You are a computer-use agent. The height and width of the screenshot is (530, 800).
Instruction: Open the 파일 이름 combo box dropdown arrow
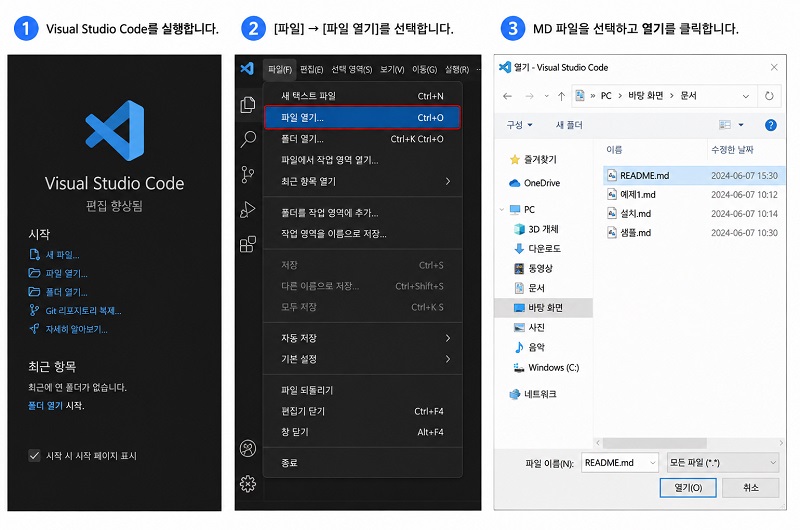pos(653,463)
